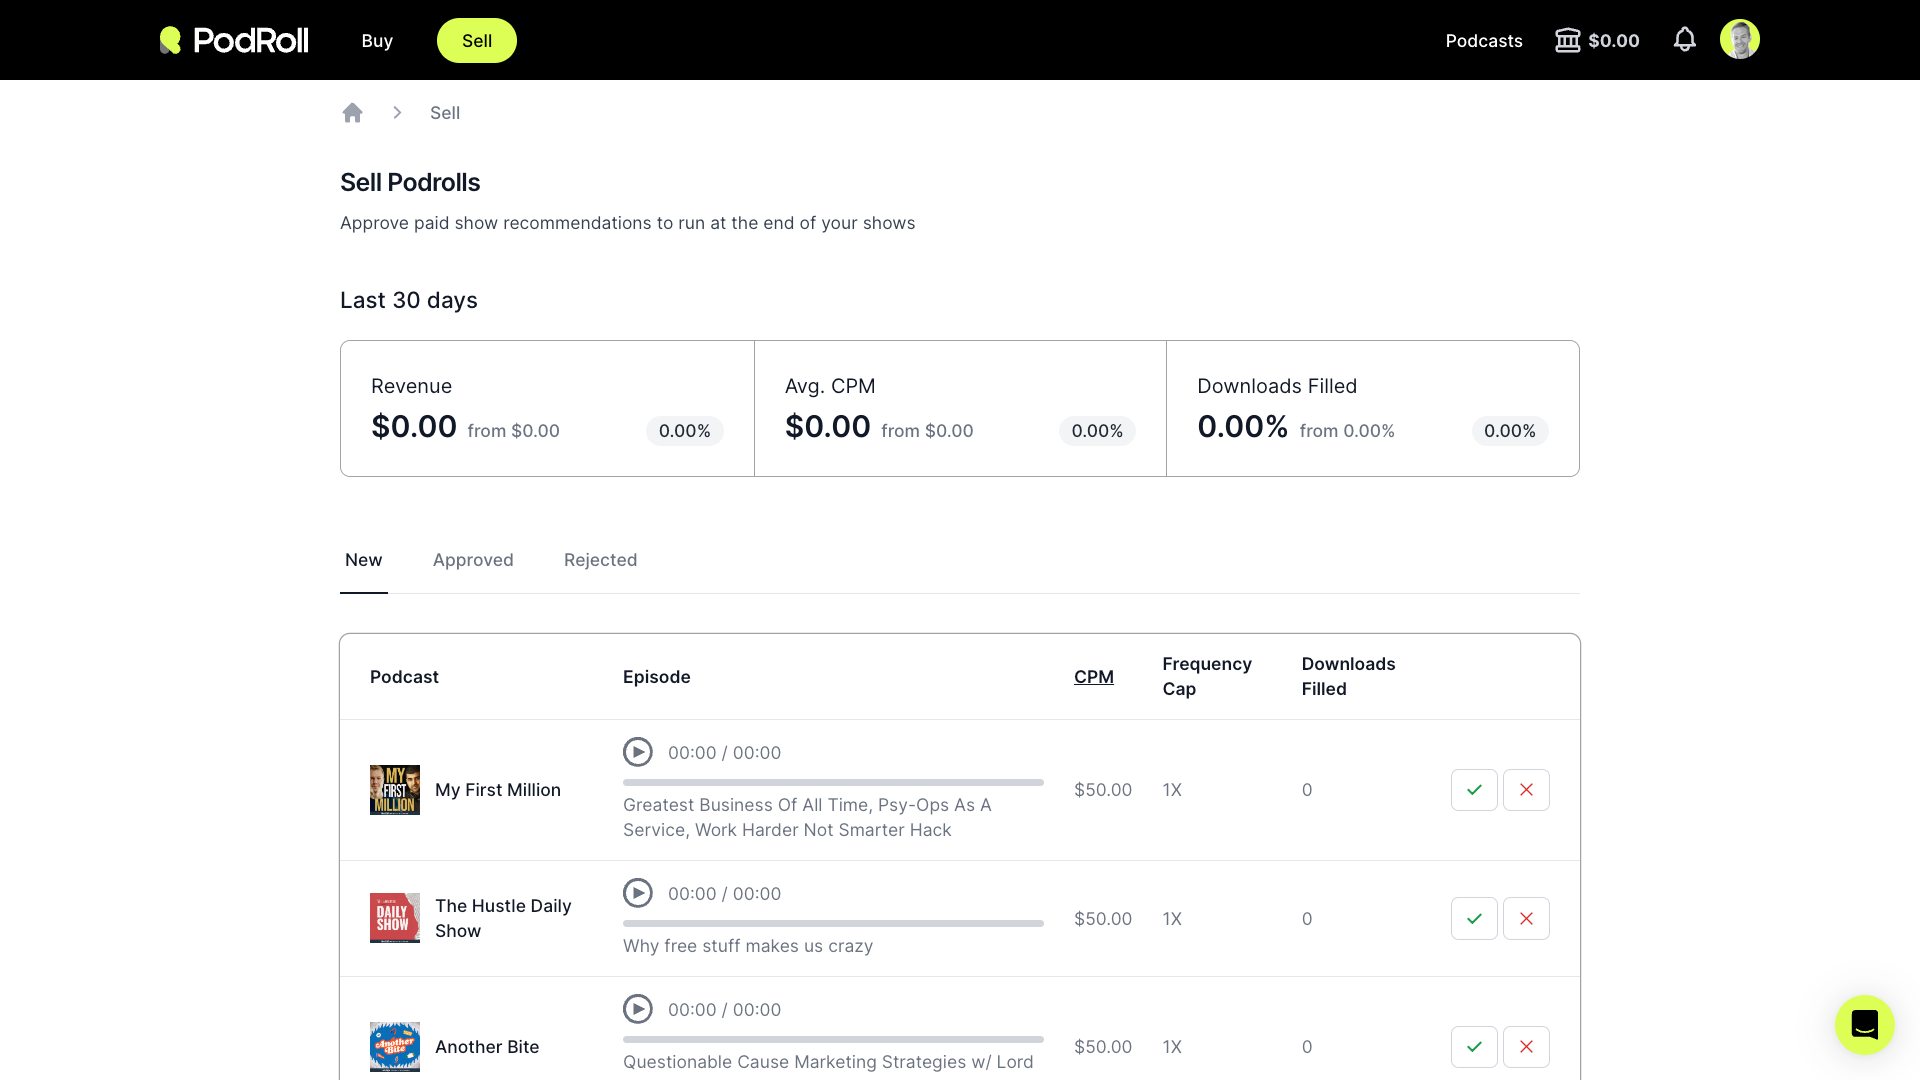Screen dimensions: 1920x1080
Task: Click the Avg. CPM 0.00% change badge
Action: pos(1097,431)
